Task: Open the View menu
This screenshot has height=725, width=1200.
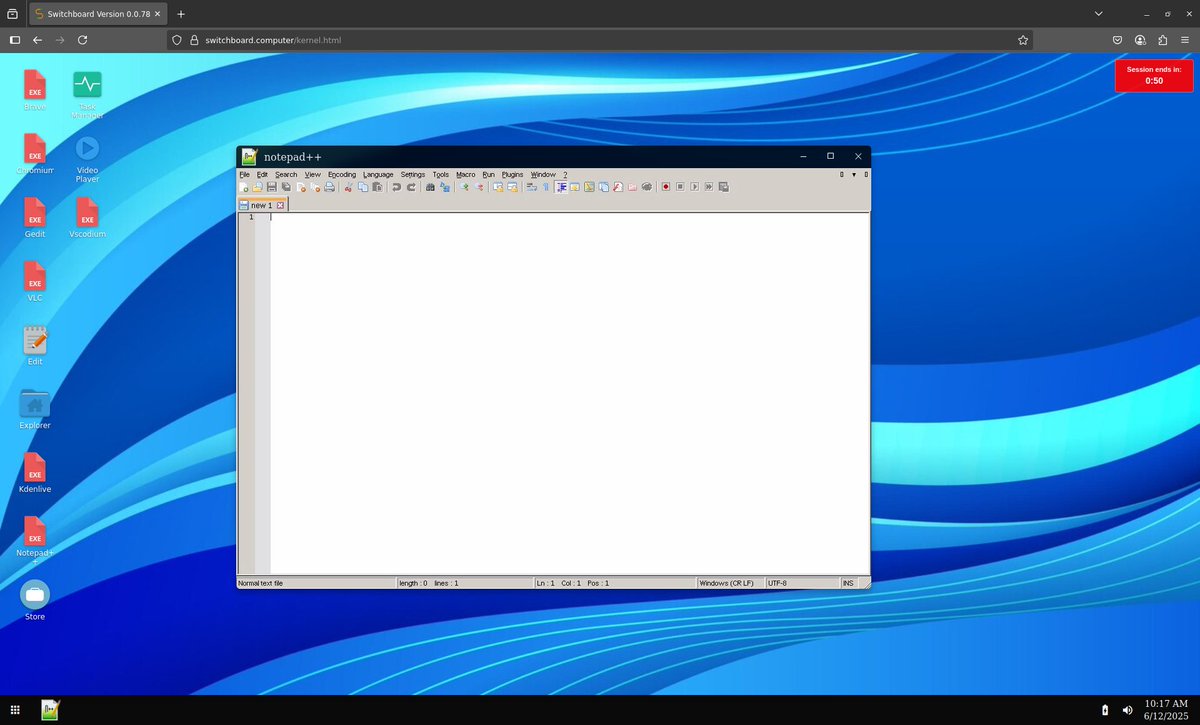Action: coord(313,174)
